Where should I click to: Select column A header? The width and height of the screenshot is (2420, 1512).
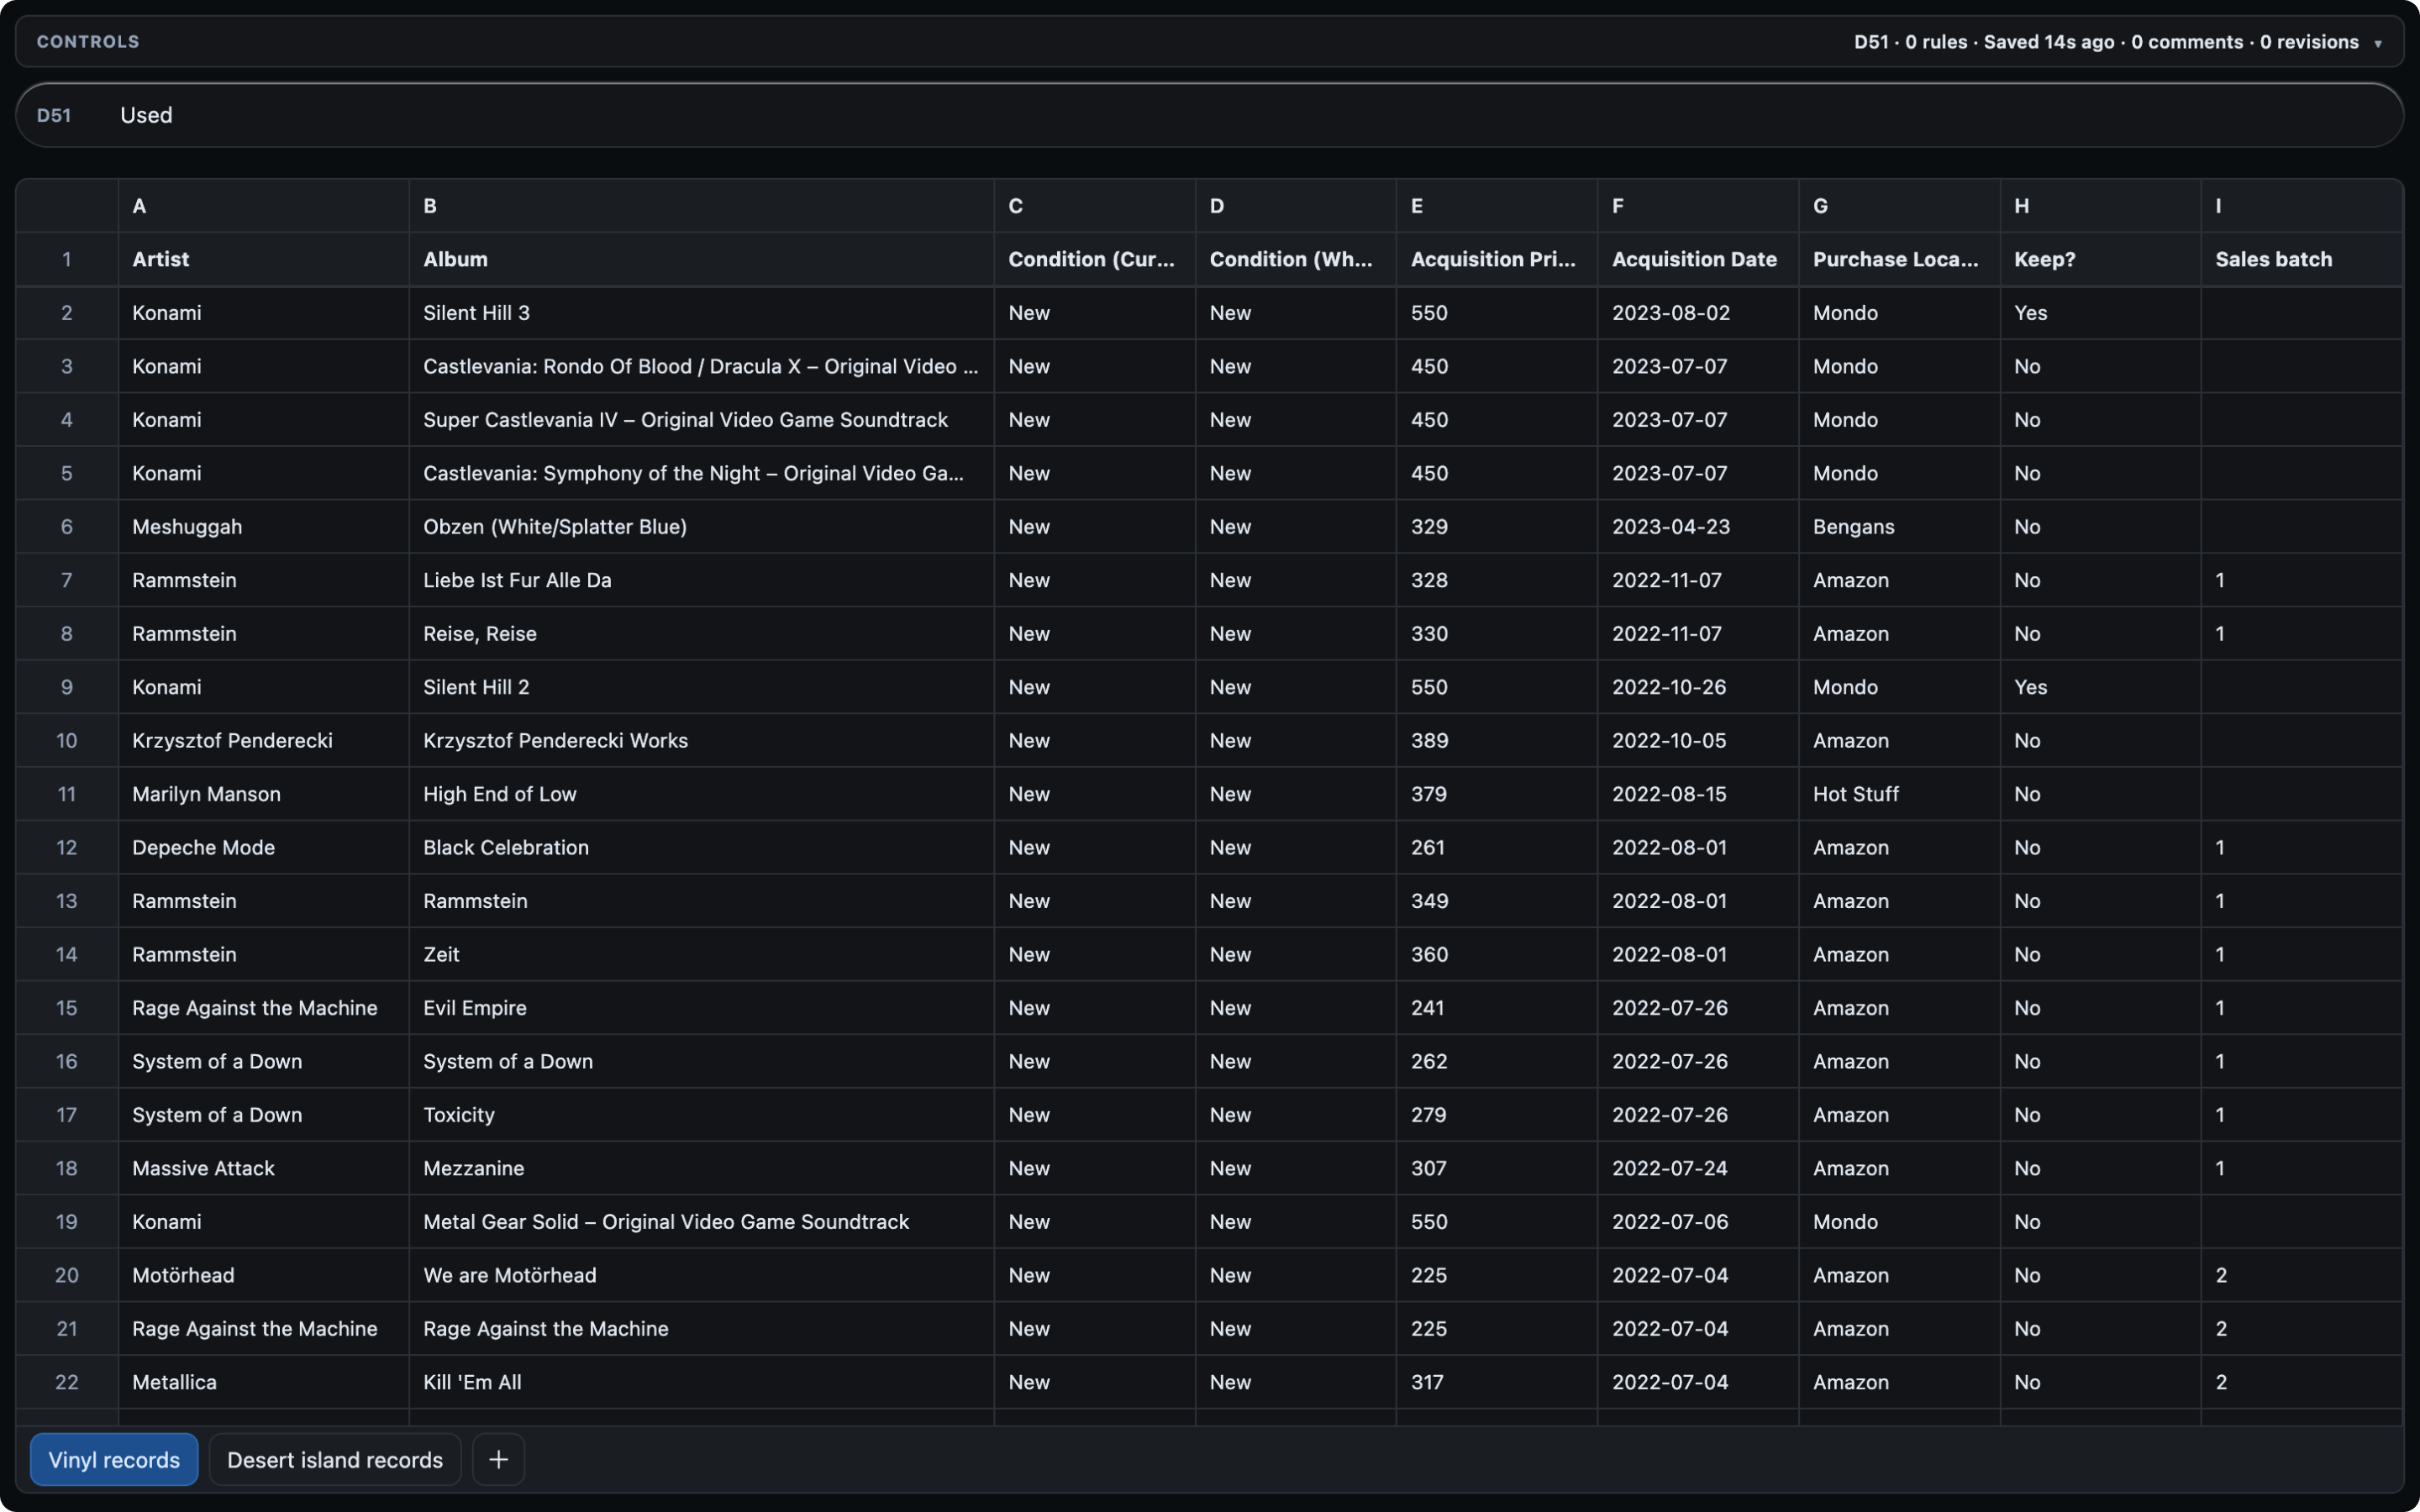[x=263, y=206]
